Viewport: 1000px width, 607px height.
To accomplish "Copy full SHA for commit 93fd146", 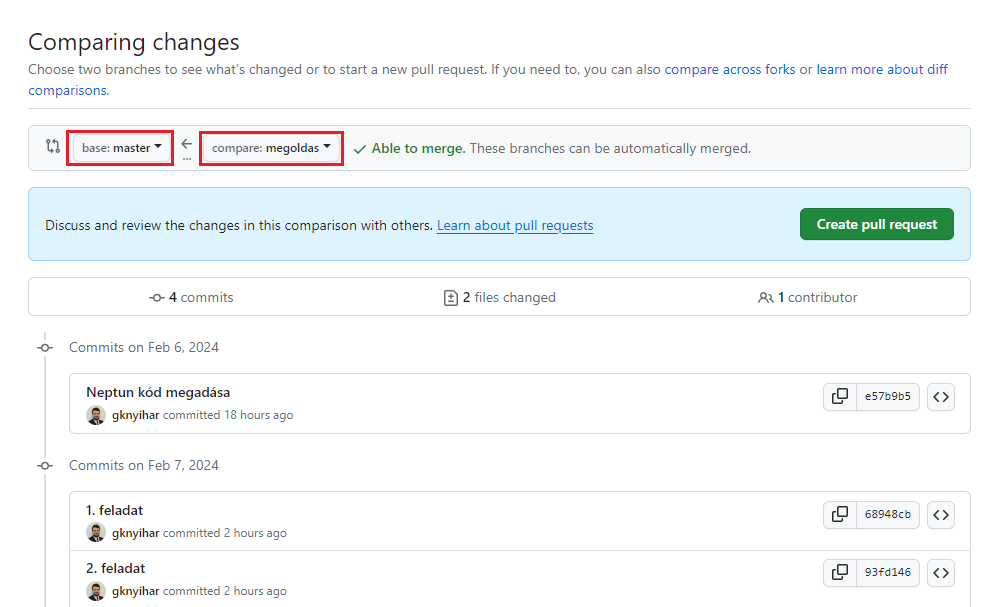I will click(840, 573).
